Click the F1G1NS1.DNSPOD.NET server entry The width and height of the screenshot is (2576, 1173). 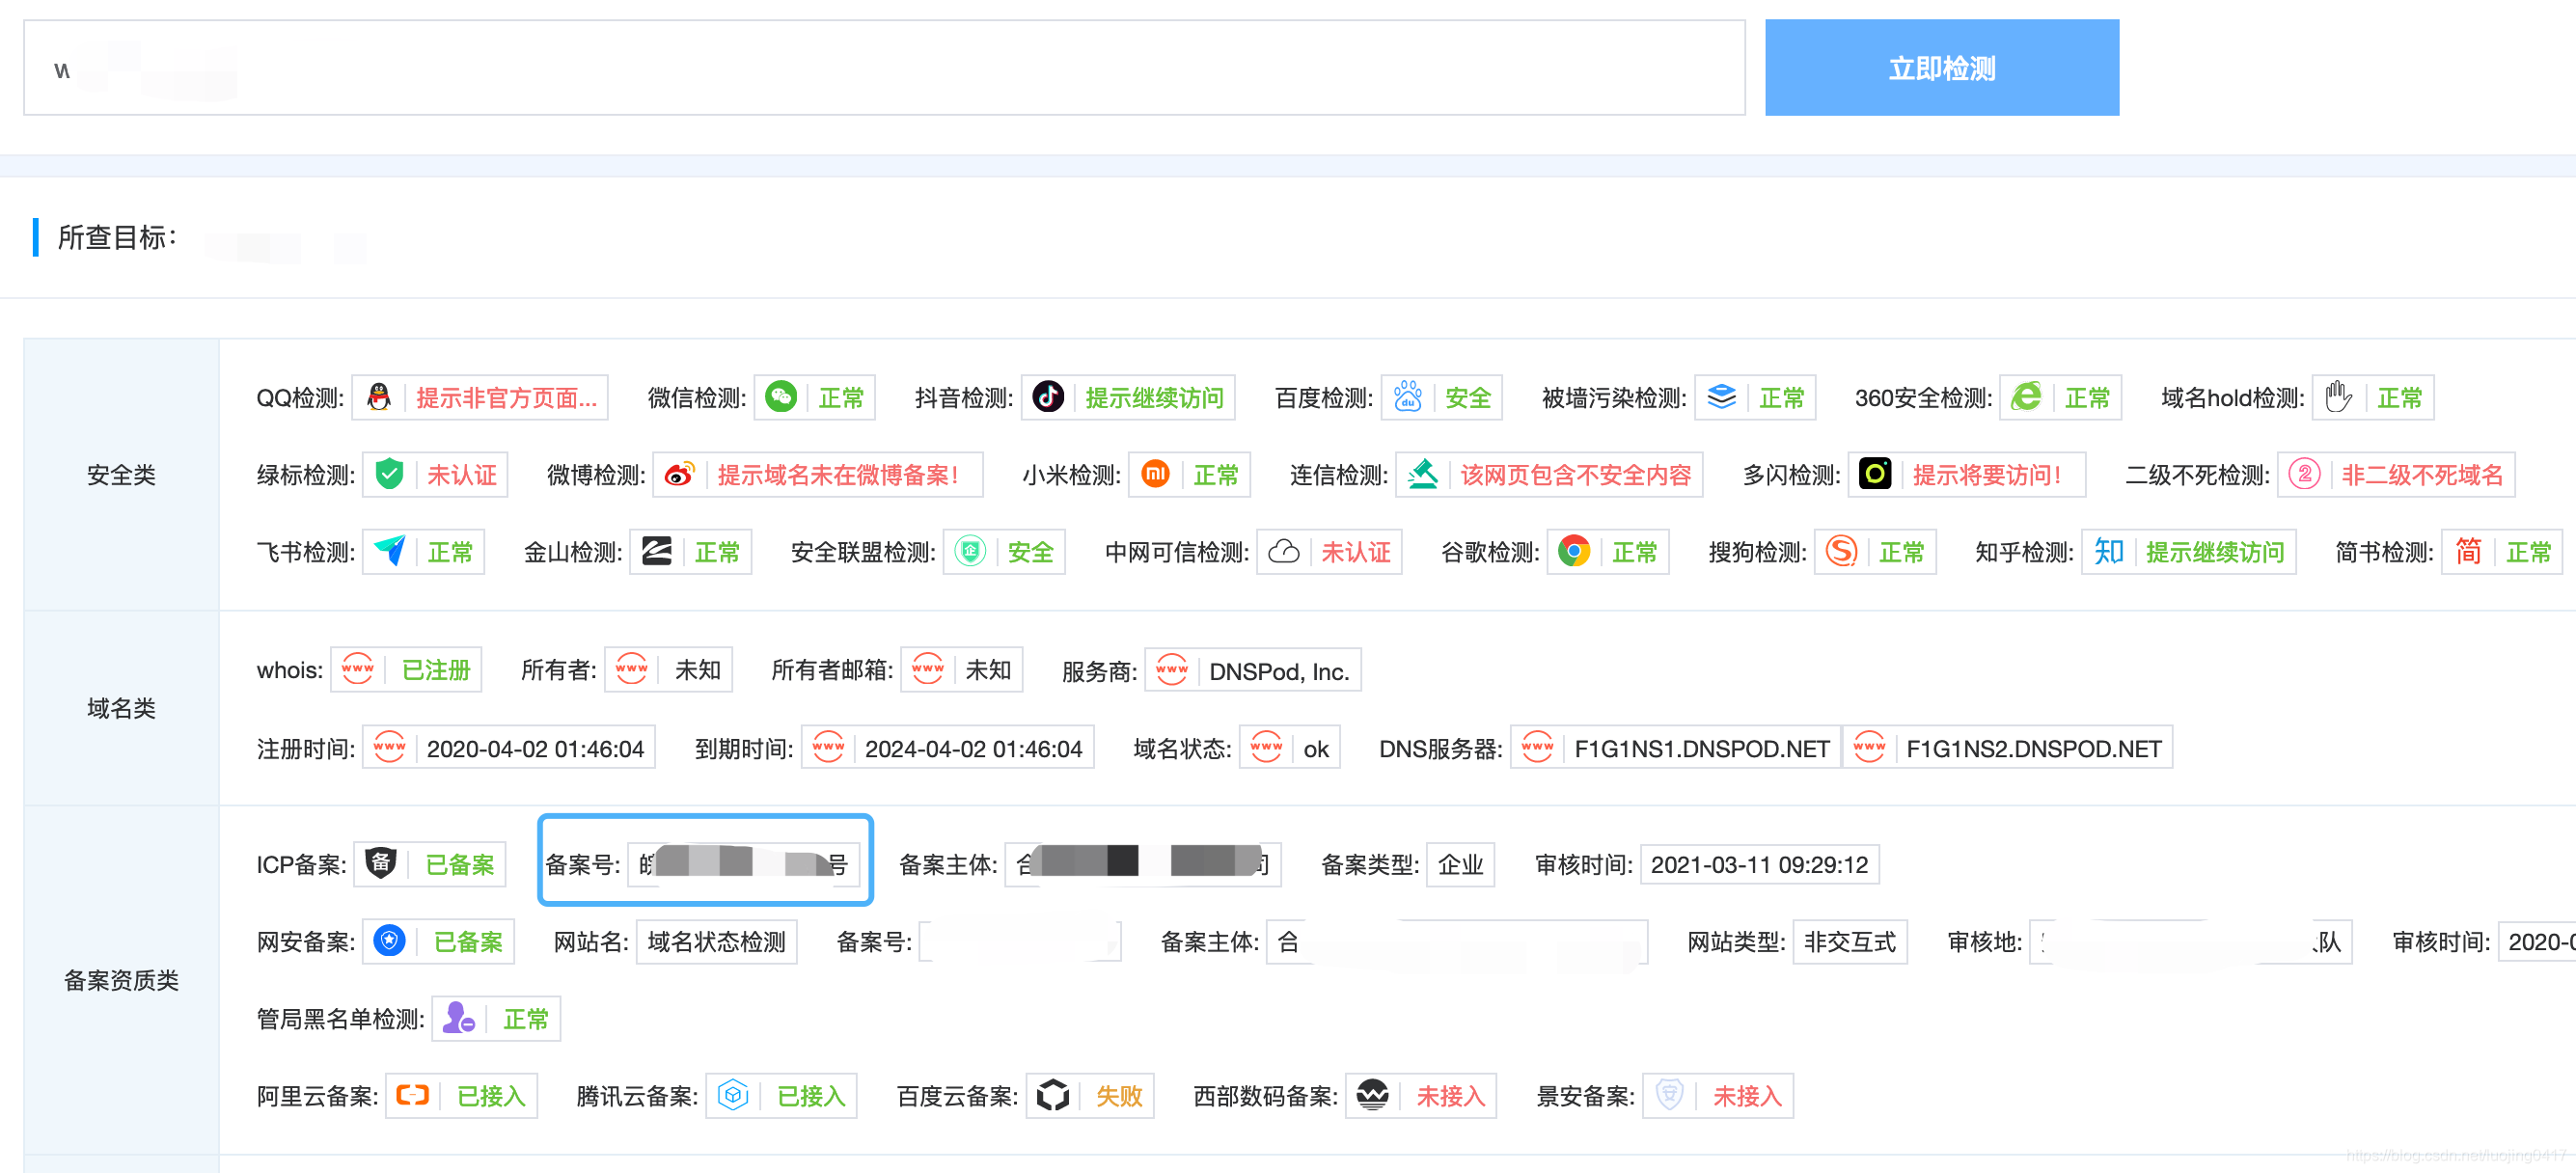[1701, 748]
